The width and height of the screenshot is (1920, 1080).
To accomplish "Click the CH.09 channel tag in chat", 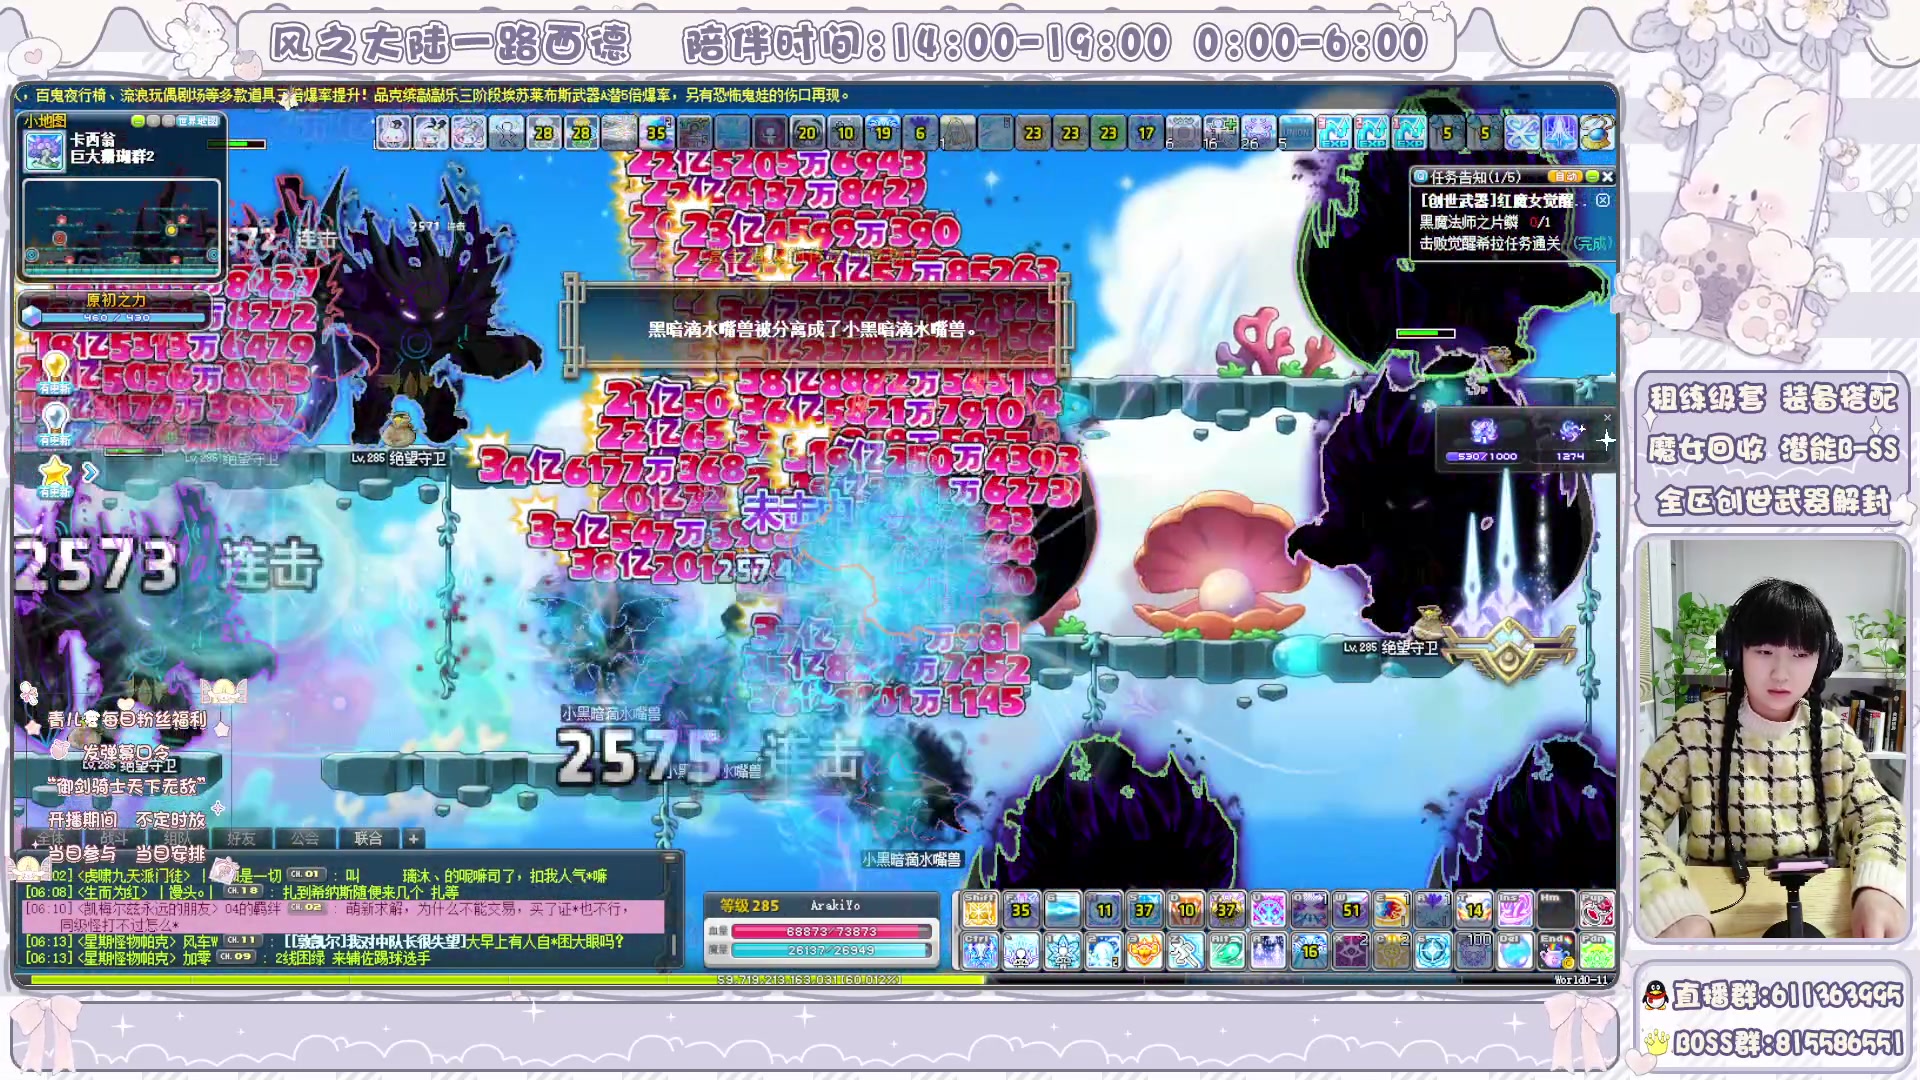I will pos(236,956).
